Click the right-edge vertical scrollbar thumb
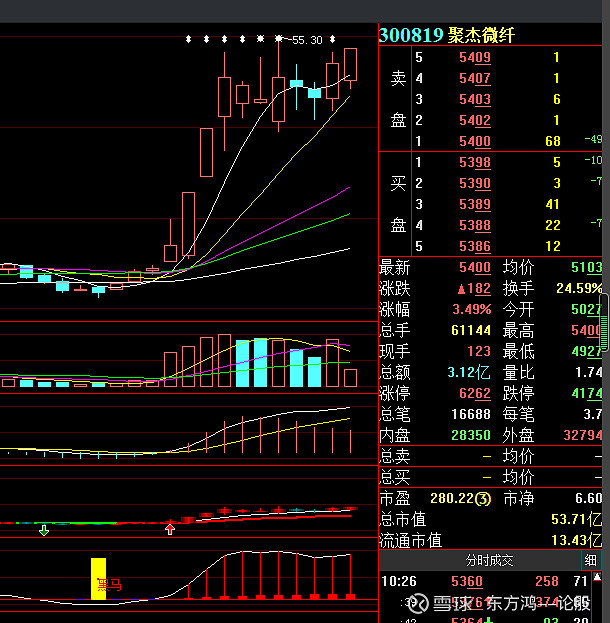 click(x=604, y=323)
